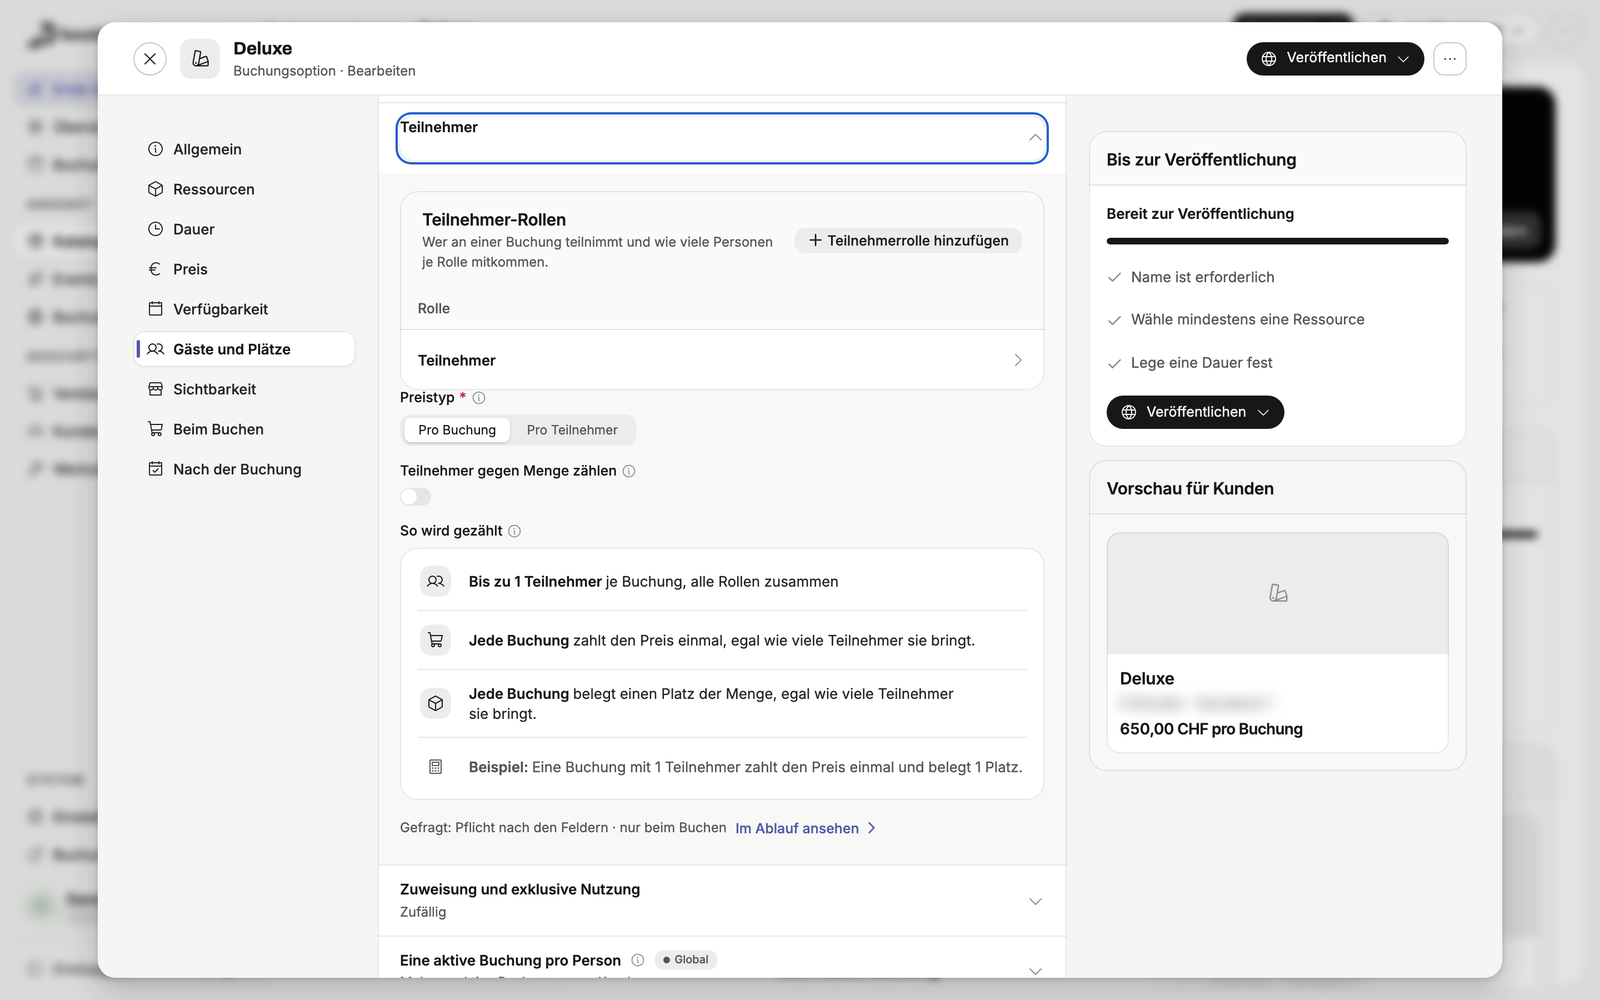Expand Zuweisung und exklusive Nutzung section
This screenshot has height=1000, width=1600.
(722, 900)
